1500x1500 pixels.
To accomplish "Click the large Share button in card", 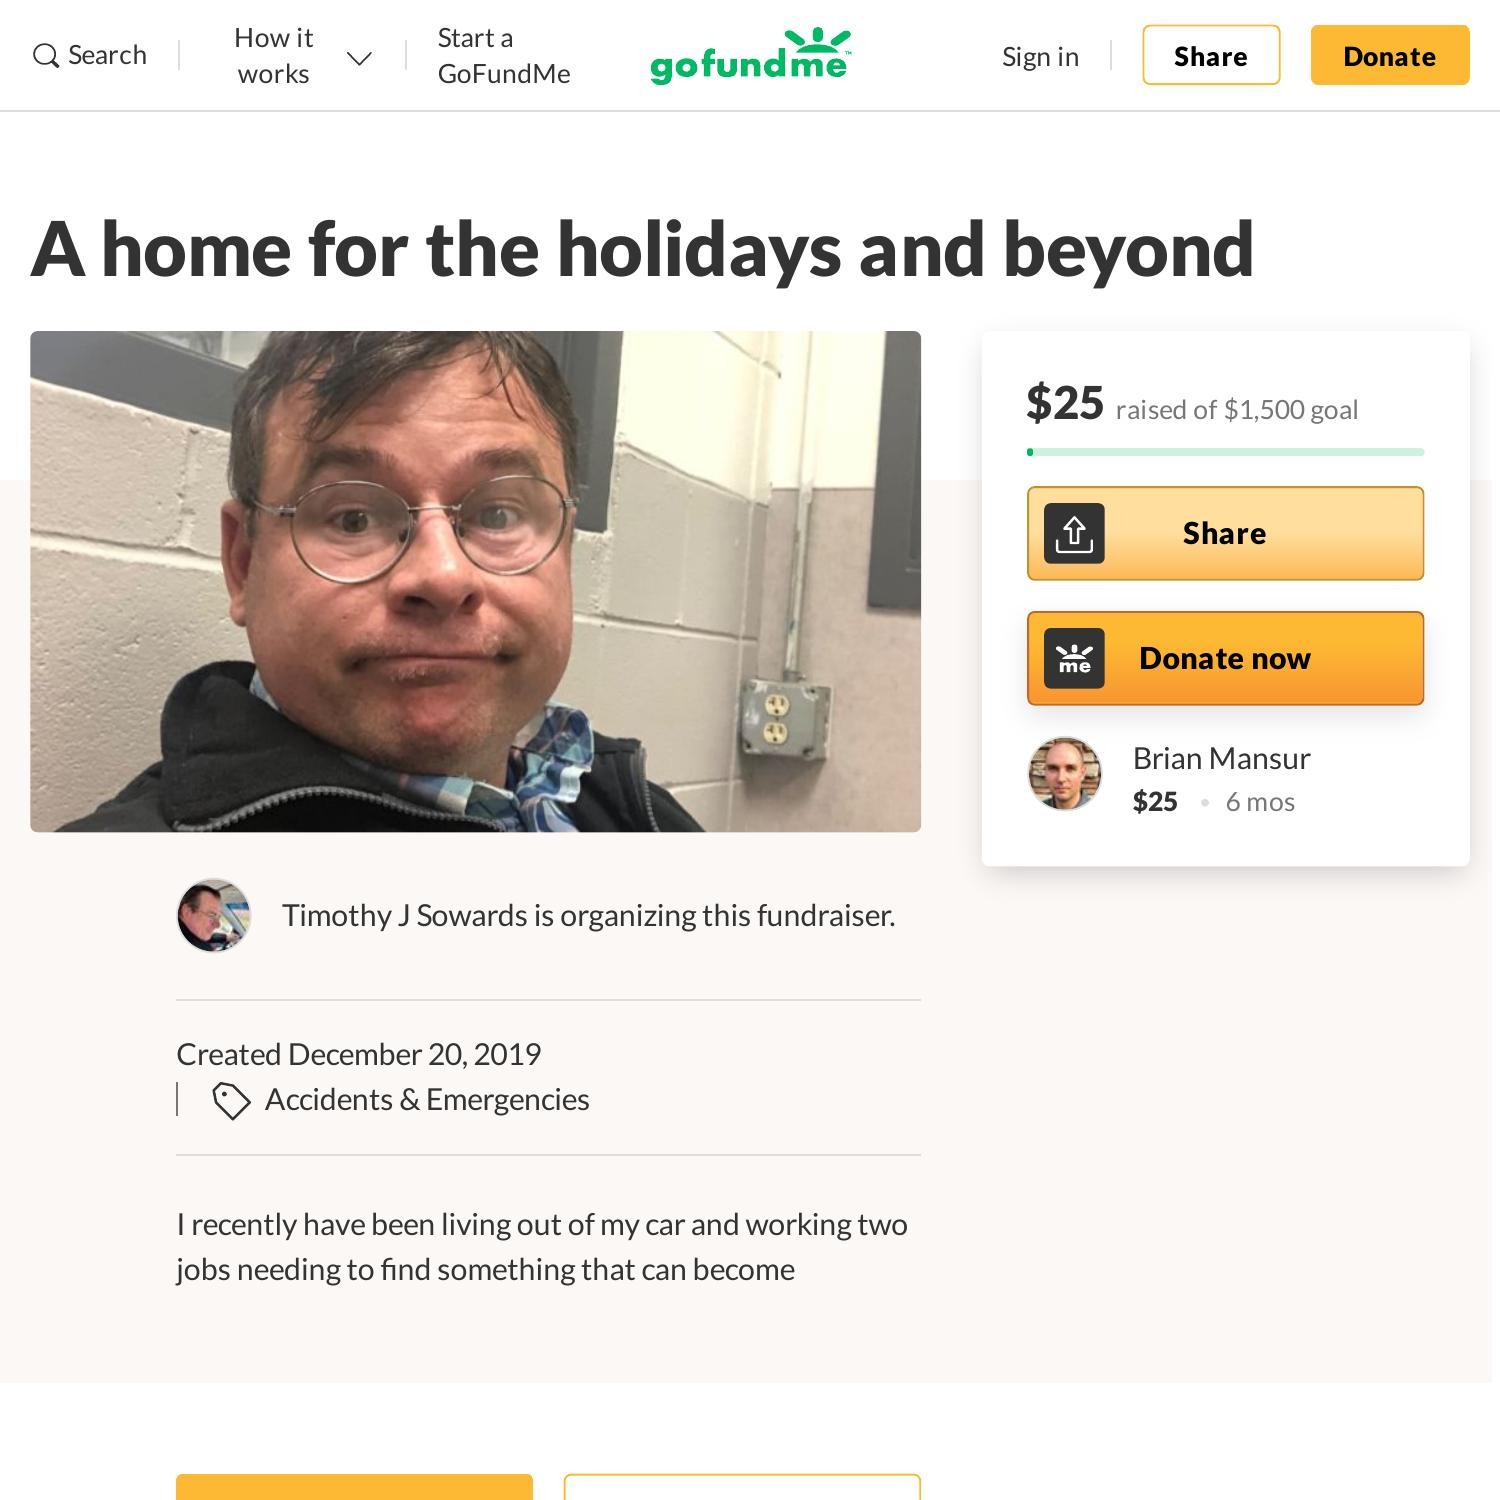I will pyautogui.click(x=1225, y=533).
